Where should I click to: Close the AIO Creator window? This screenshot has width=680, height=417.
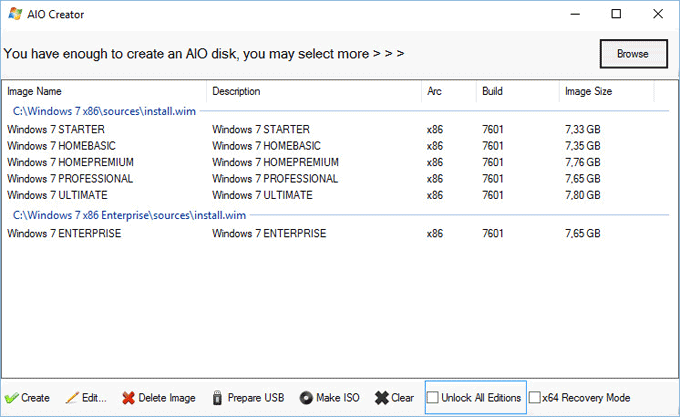(x=658, y=14)
